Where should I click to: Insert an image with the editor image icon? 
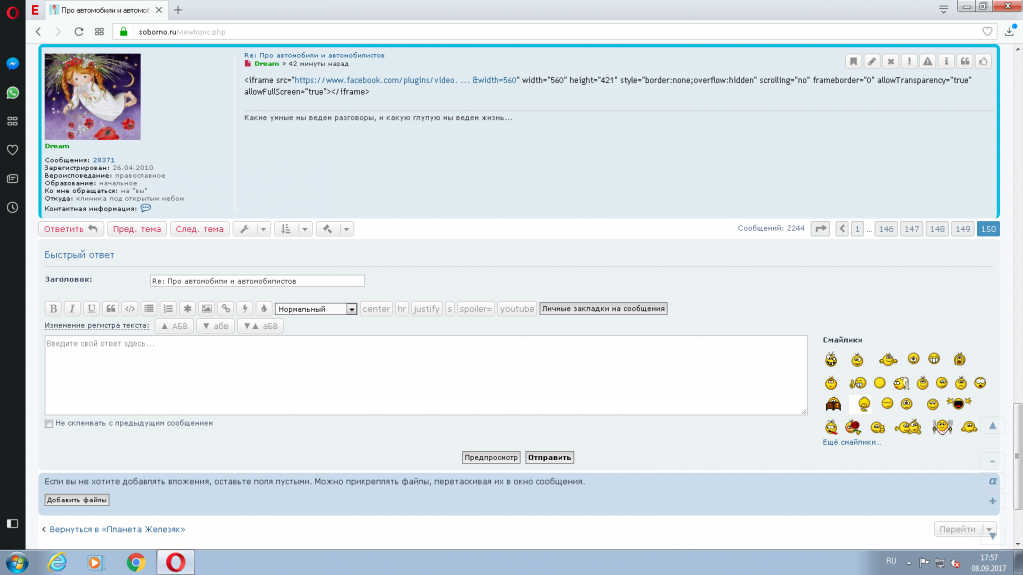(206, 309)
